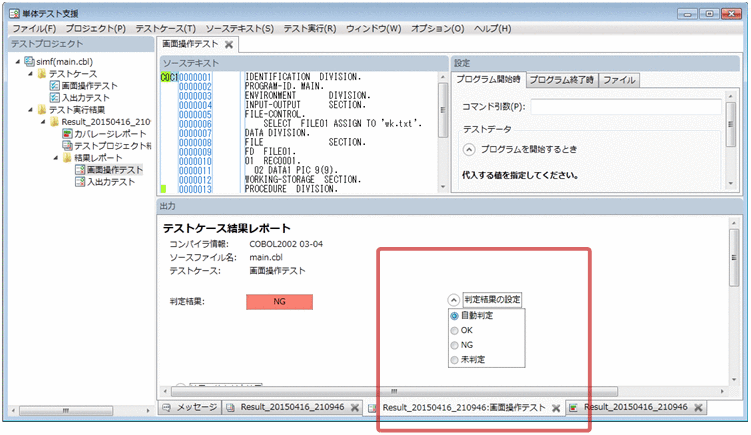Image resolution: width=751 pixels, height=435 pixels.
Task: Click the app icon in the title bar
Action: pos(14,13)
